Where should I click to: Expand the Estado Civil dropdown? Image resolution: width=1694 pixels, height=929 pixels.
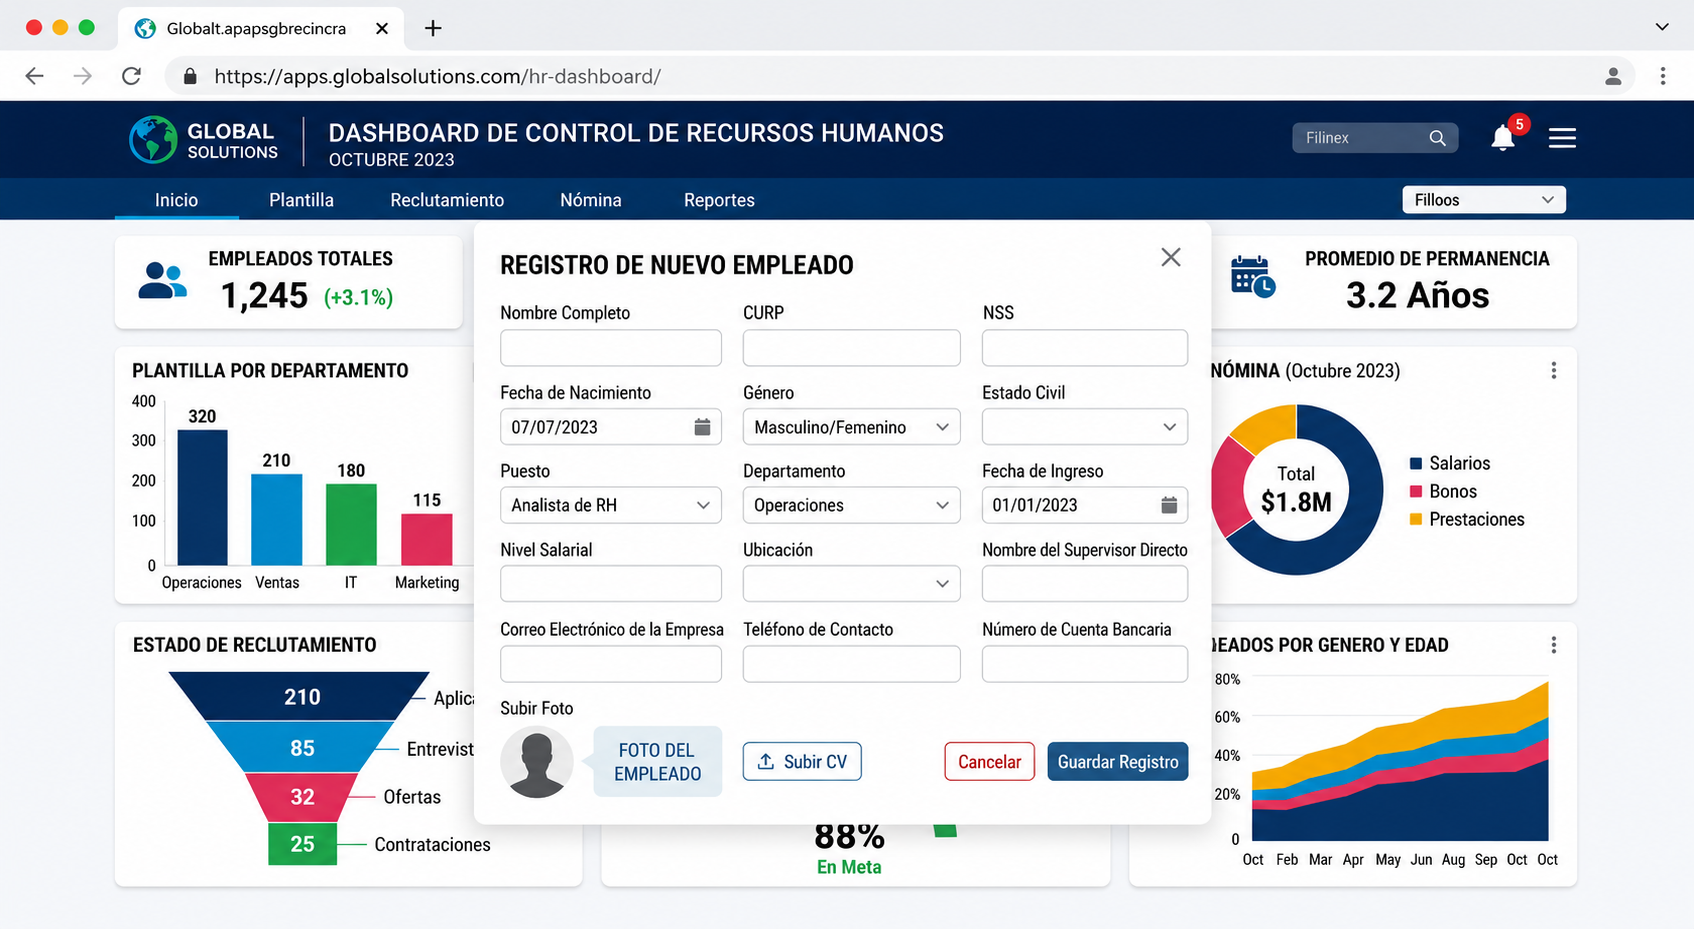tap(1084, 427)
